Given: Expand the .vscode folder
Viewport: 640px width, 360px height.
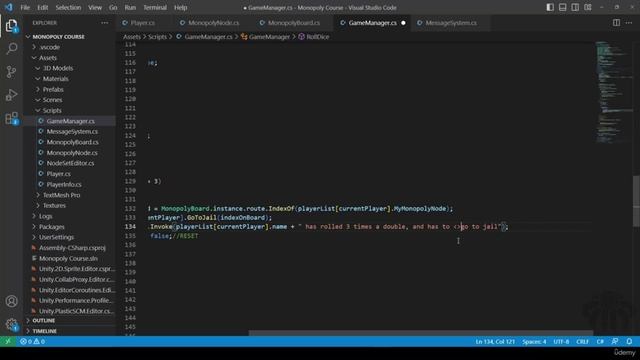Looking at the screenshot, I should tap(49, 47).
